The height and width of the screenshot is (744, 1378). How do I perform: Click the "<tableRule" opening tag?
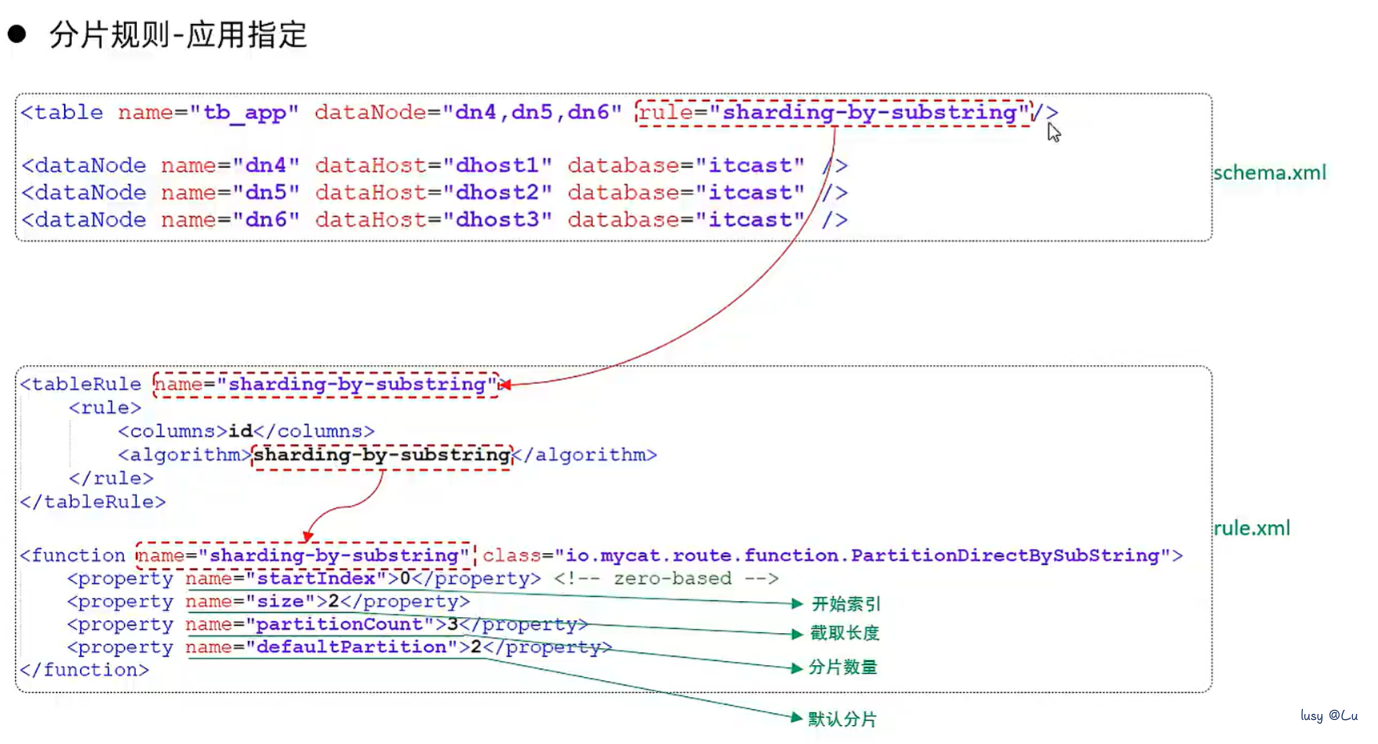coord(81,385)
